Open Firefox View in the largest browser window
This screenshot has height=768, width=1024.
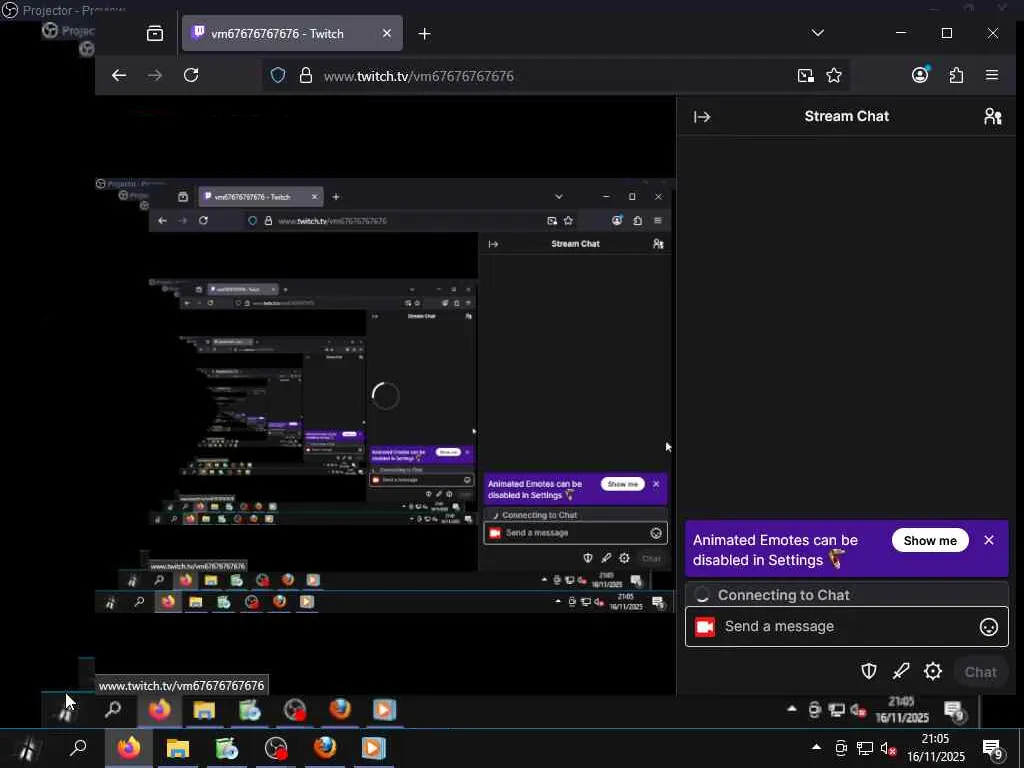coord(155,33)
